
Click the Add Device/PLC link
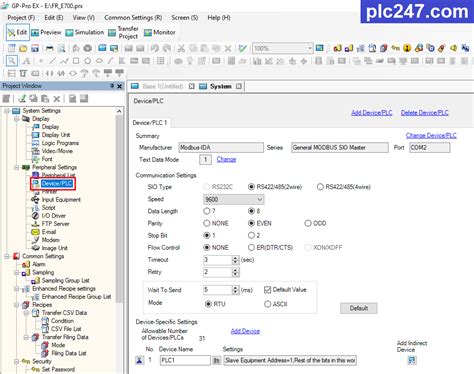coord(371,113)
